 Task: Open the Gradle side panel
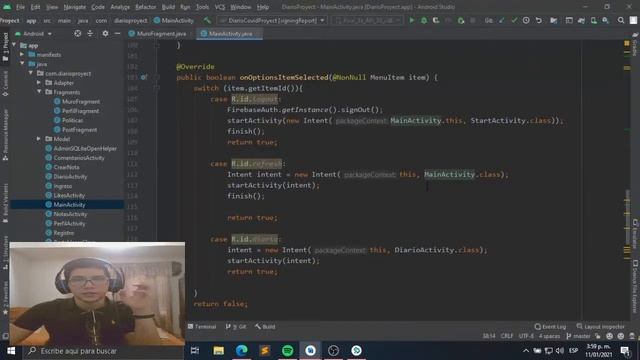[x=635, y=44]
